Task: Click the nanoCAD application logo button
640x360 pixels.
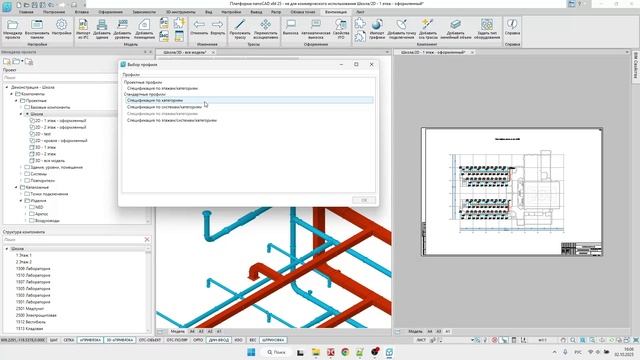Action: 7,6
